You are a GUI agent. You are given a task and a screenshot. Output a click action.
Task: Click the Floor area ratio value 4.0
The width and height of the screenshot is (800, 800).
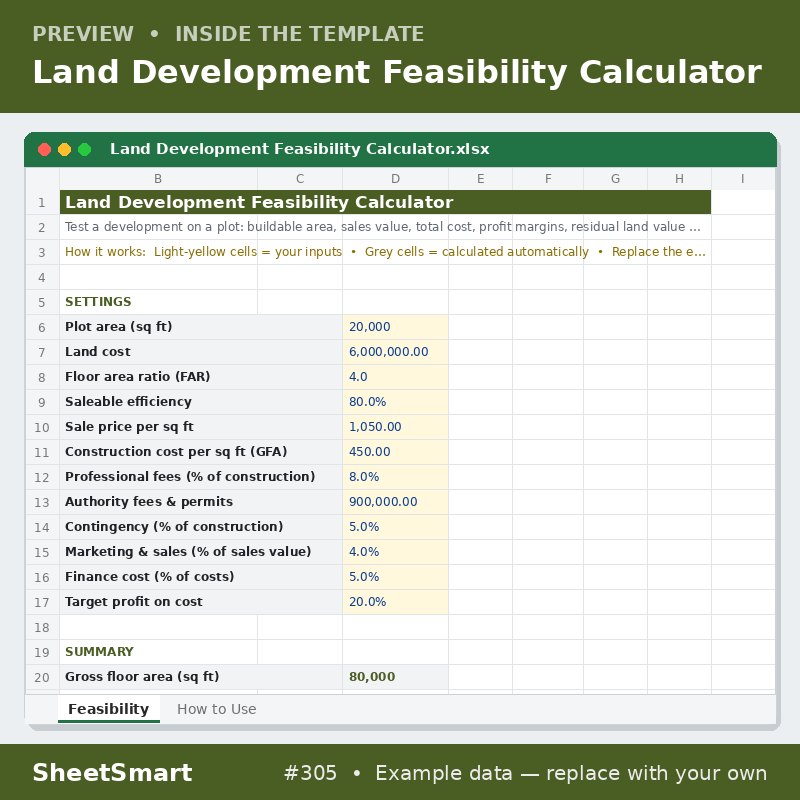pos(395,377)
